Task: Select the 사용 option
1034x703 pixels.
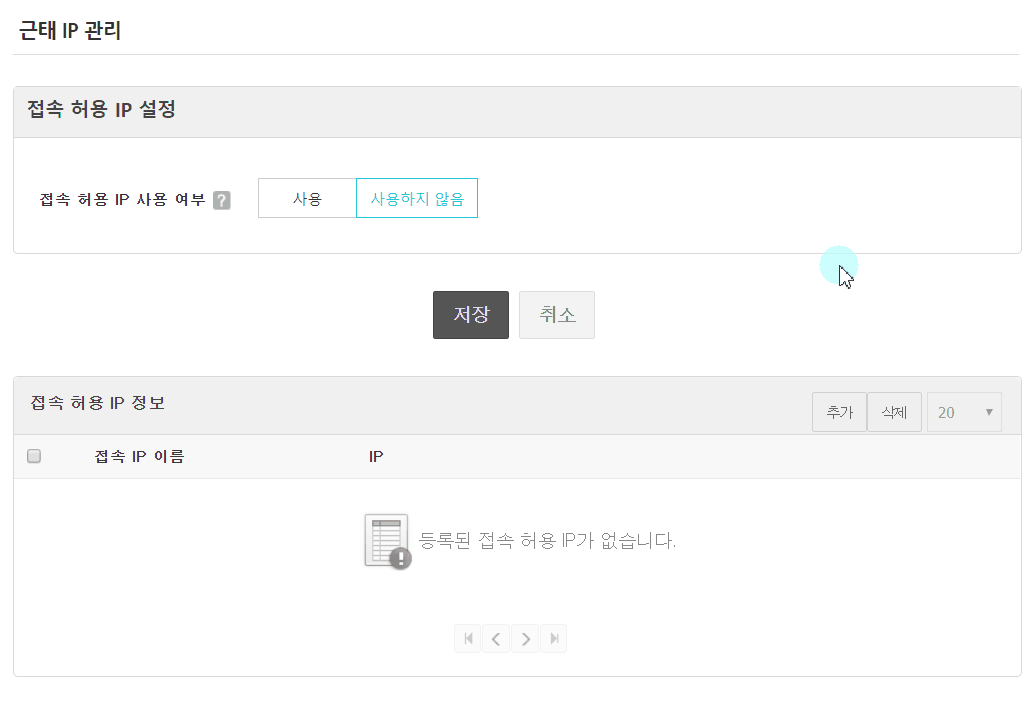Action: click(x=307, y=198)
